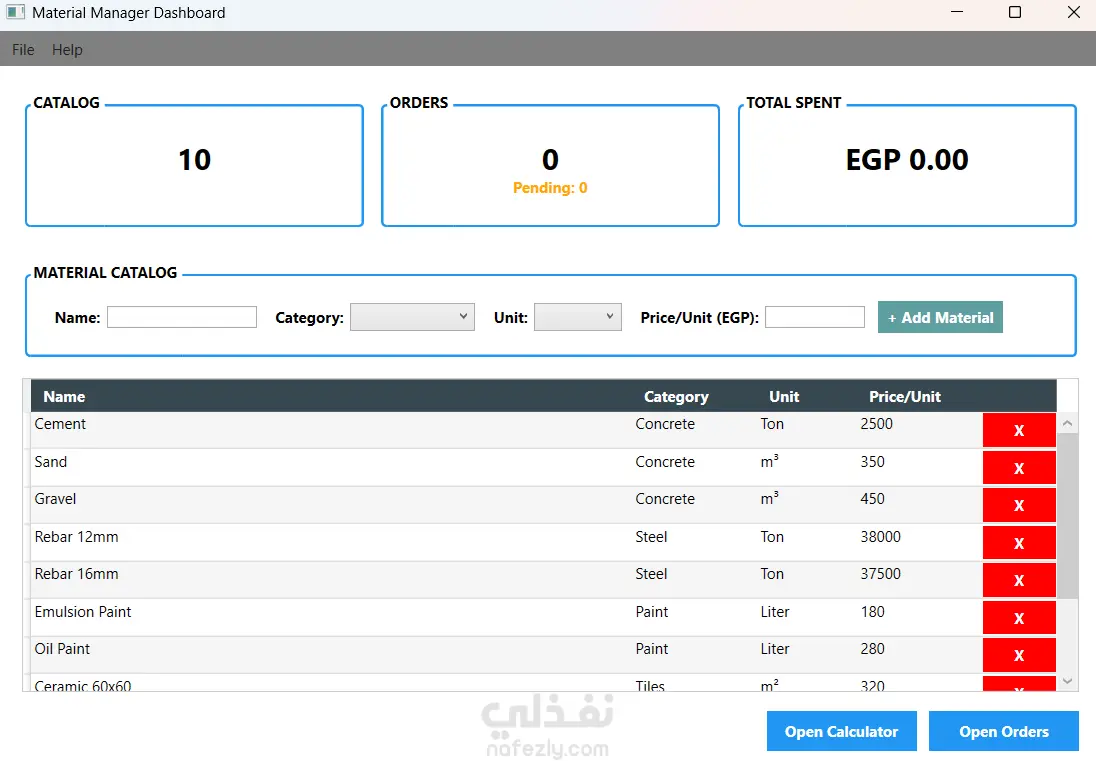Click the scrollbar up arrow in table
Viewport: 1096px width, 761px height.
[x=1067, y=423]
